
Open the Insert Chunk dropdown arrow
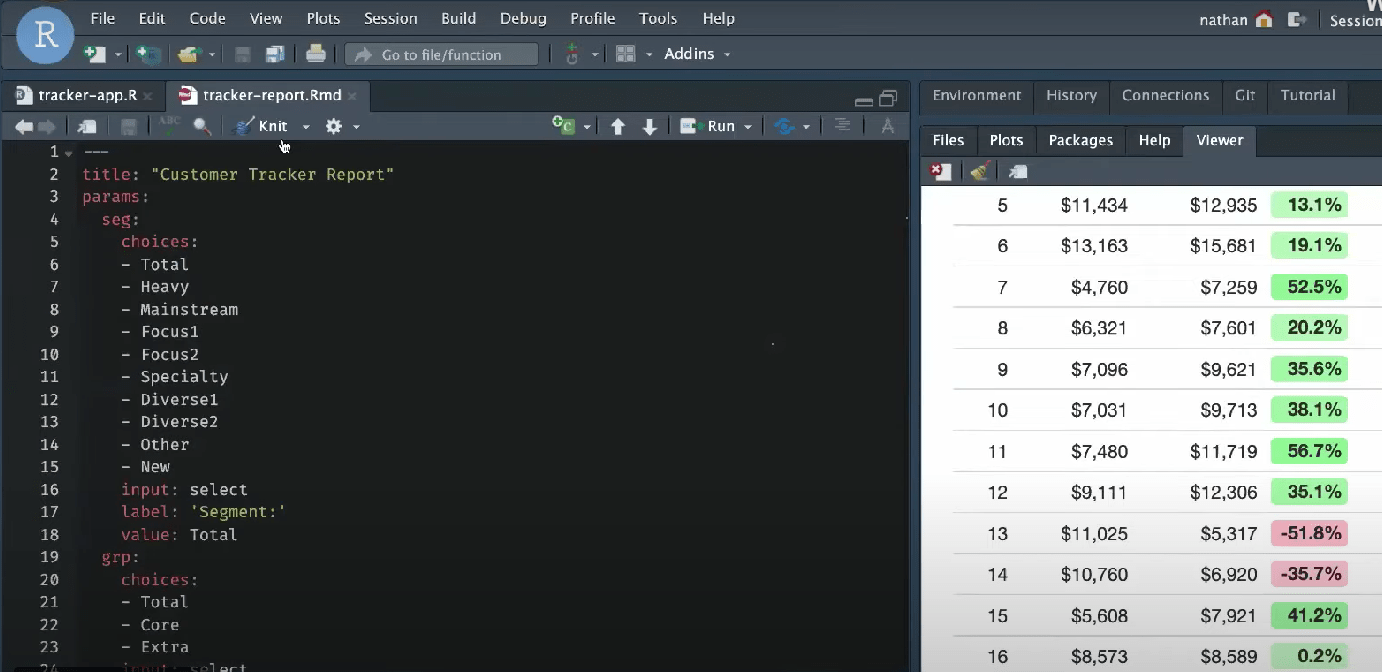point(587,127)
